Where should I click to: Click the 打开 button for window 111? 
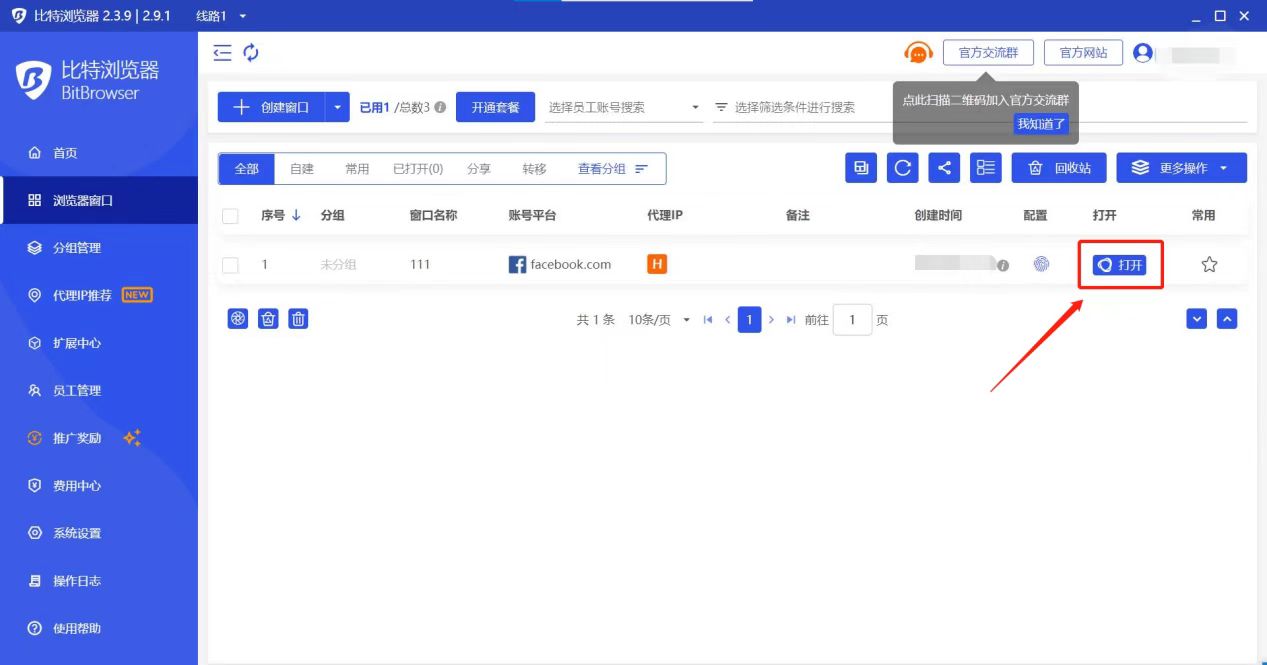point(1119,265)
